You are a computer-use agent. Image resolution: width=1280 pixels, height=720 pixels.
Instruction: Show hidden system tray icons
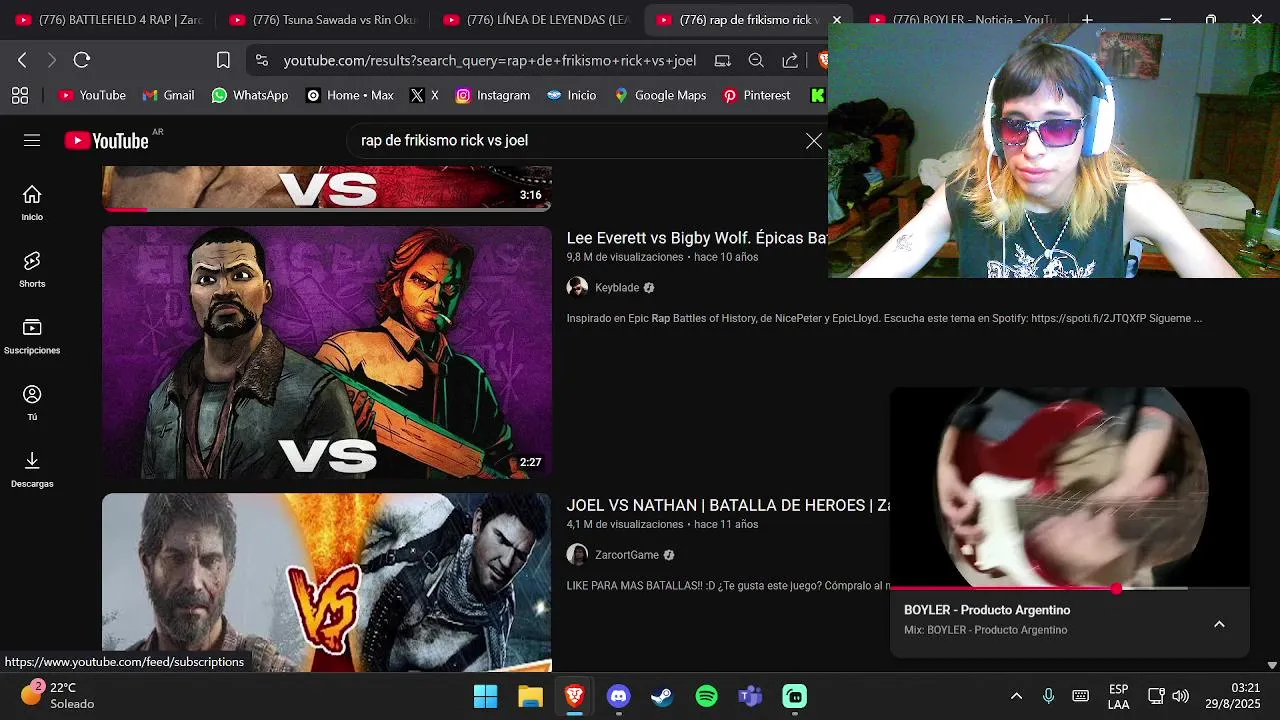pos(1016,696)
